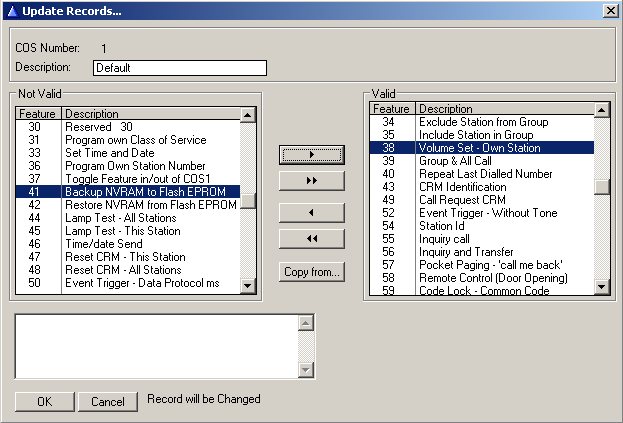623x423 pixels.
Task: Click the single left arrow move button
Action: [311, 213]
